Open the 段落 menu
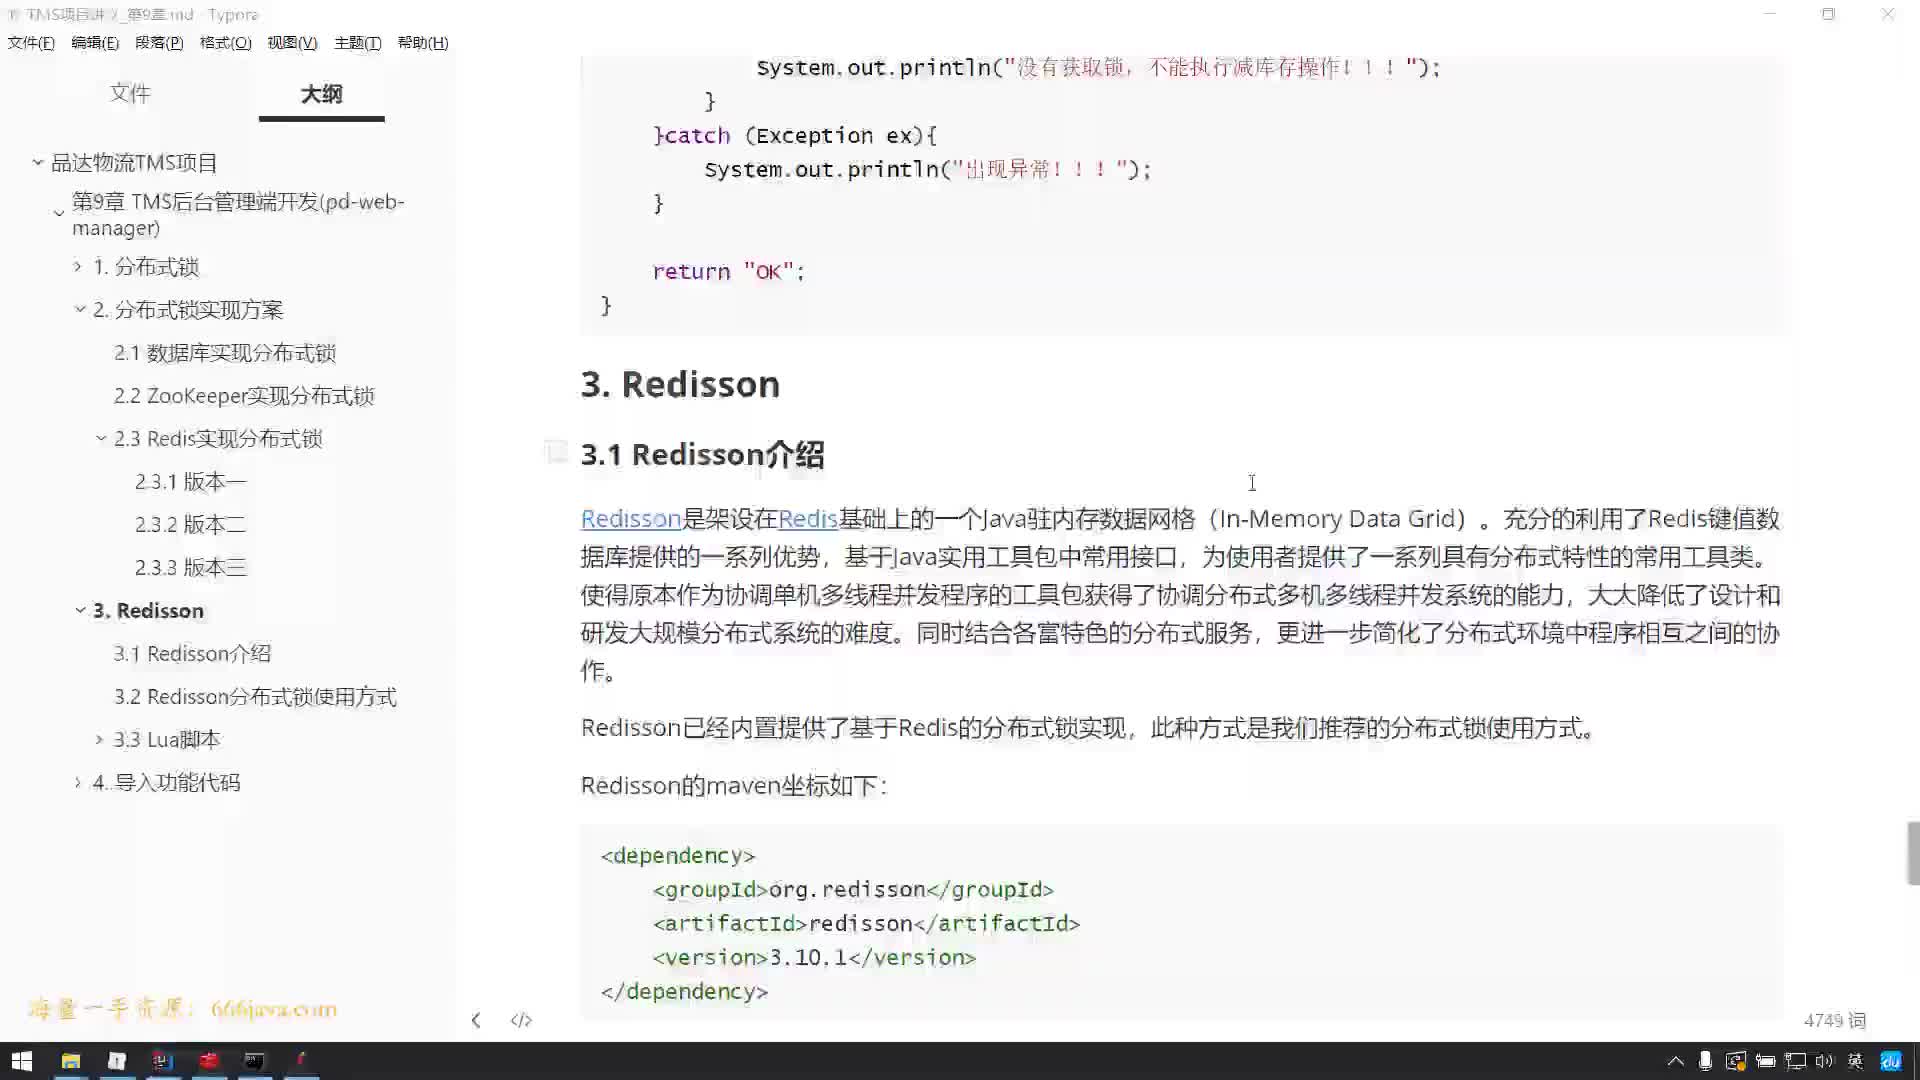This screenshot has height=1080, width=1920. pos(159,42)
